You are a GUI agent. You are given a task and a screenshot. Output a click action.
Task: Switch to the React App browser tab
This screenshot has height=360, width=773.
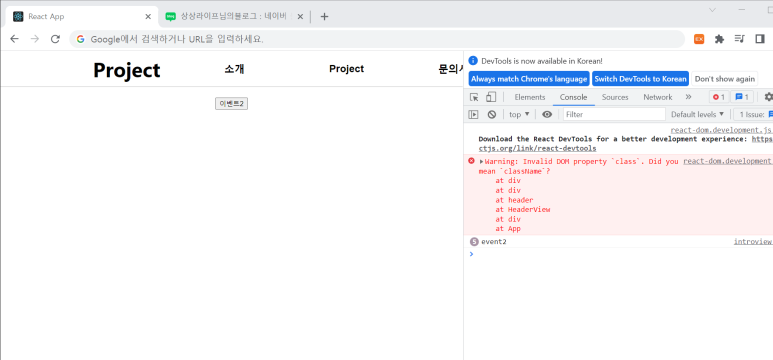tap(82, 16)
